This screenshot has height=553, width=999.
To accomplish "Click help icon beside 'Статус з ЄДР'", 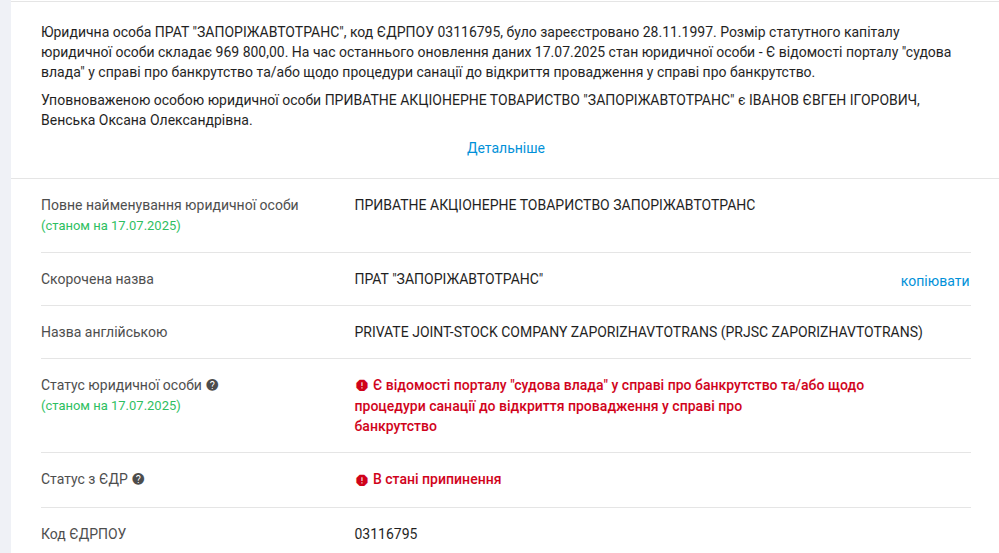I will (x=138, y=479).
